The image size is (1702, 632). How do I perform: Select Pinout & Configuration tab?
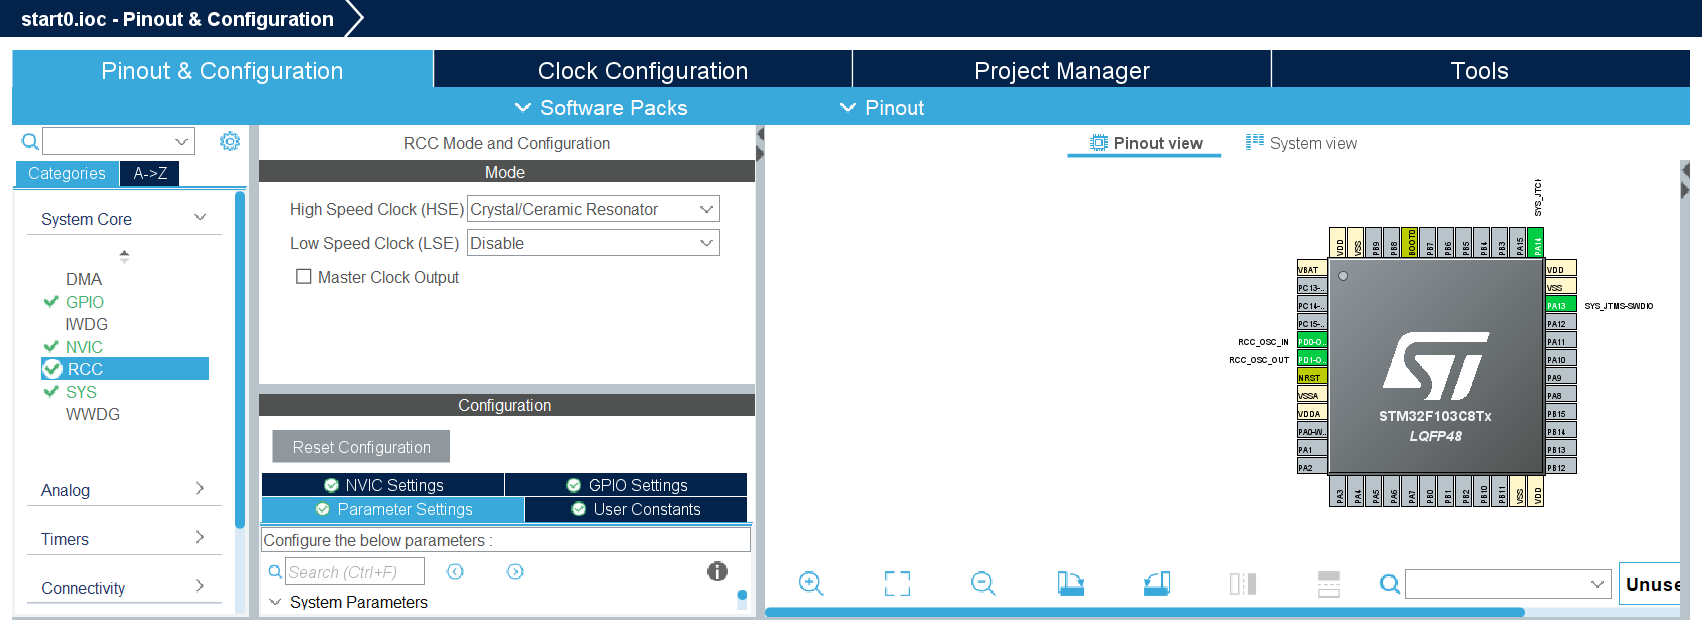tap(222, 70)
